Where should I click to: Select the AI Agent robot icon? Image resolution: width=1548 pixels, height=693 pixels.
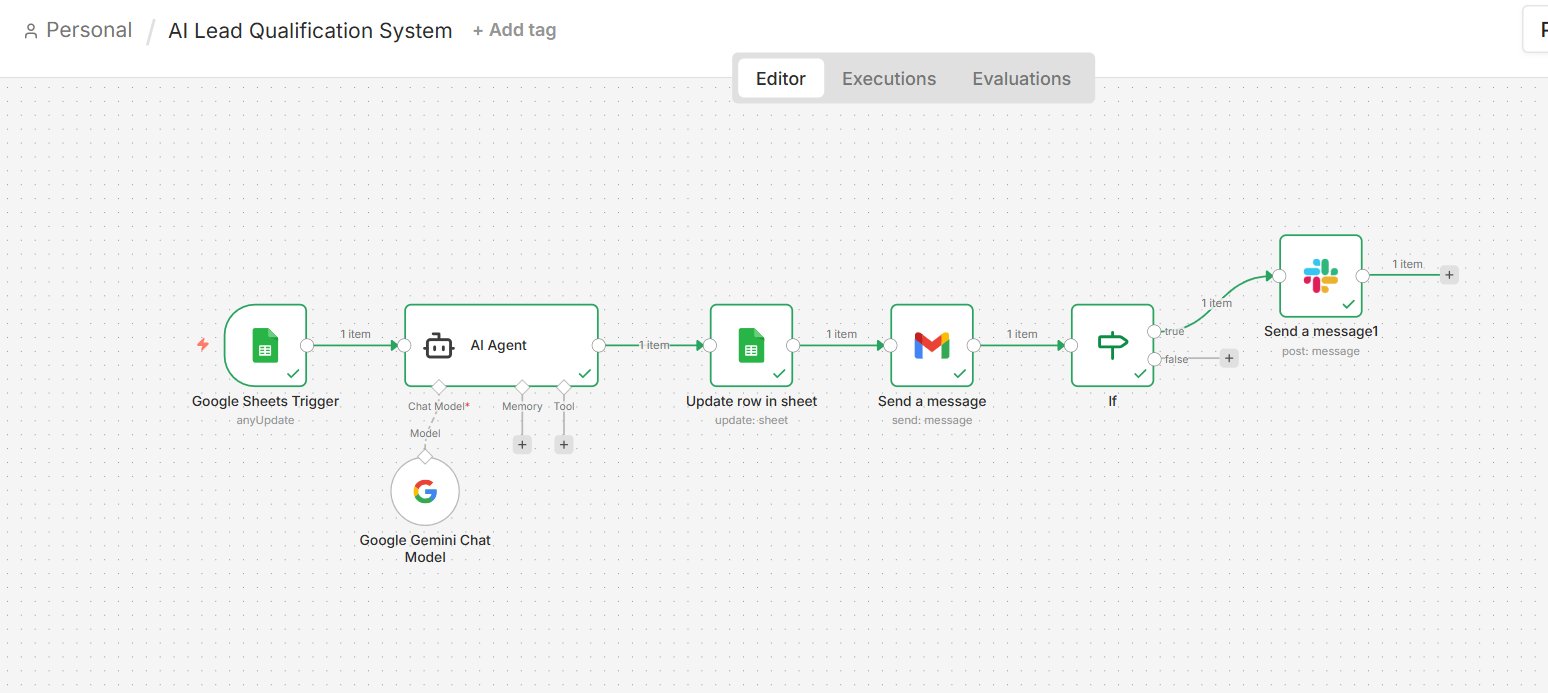click(439, 346)
